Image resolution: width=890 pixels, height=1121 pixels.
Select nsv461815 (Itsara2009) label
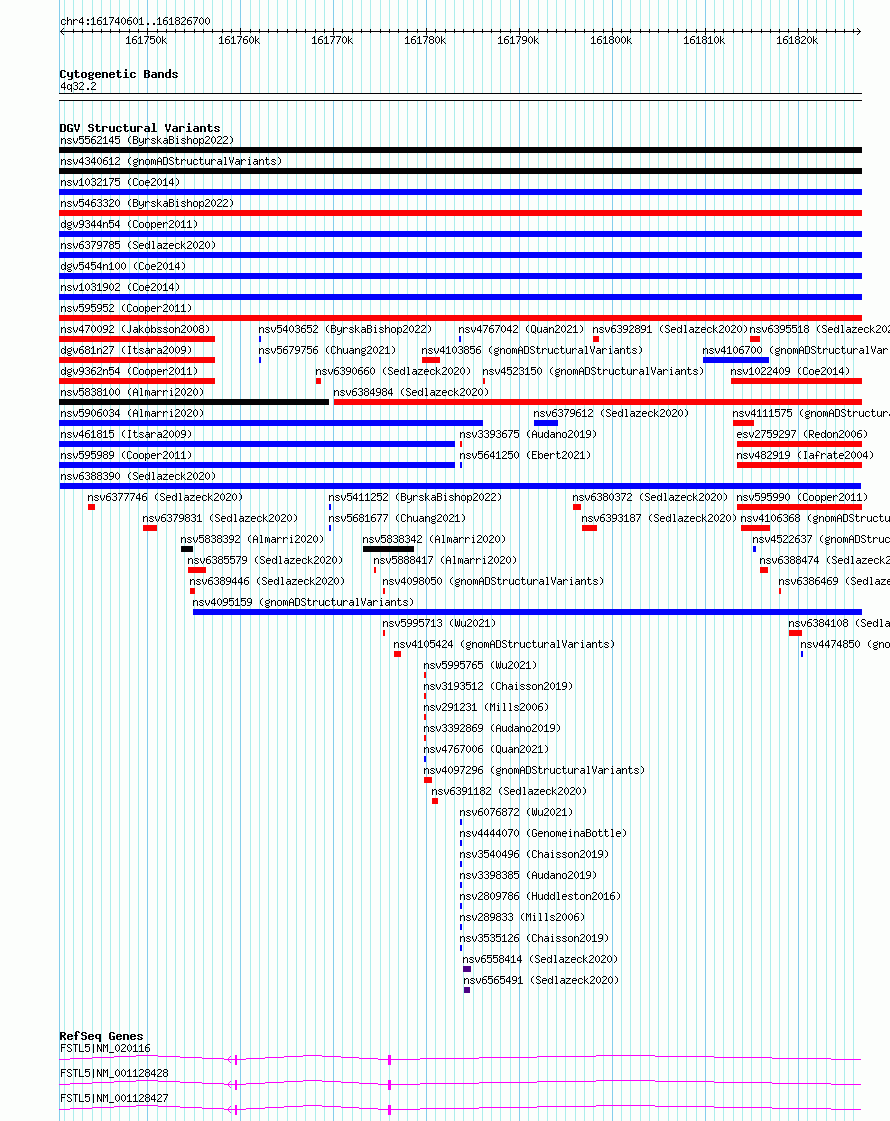coord(126,434)
